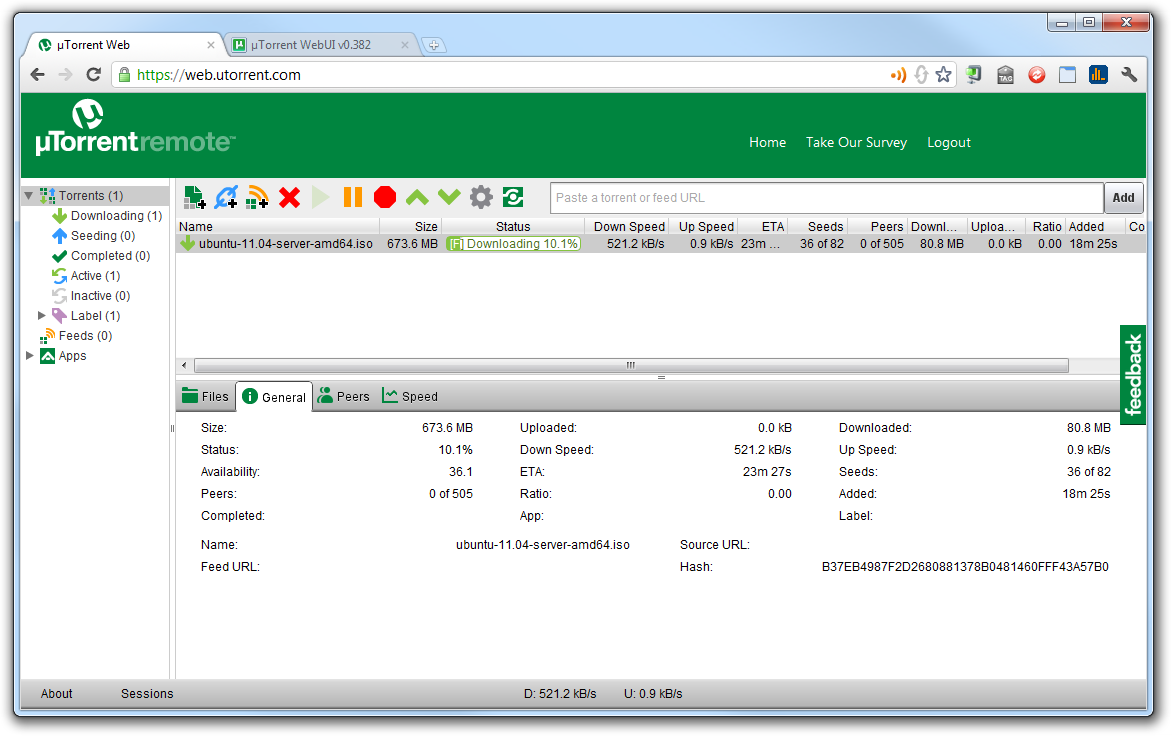The image size is (1172, 736).
Task: Click the Home link
Action: (x=768, y=143)
